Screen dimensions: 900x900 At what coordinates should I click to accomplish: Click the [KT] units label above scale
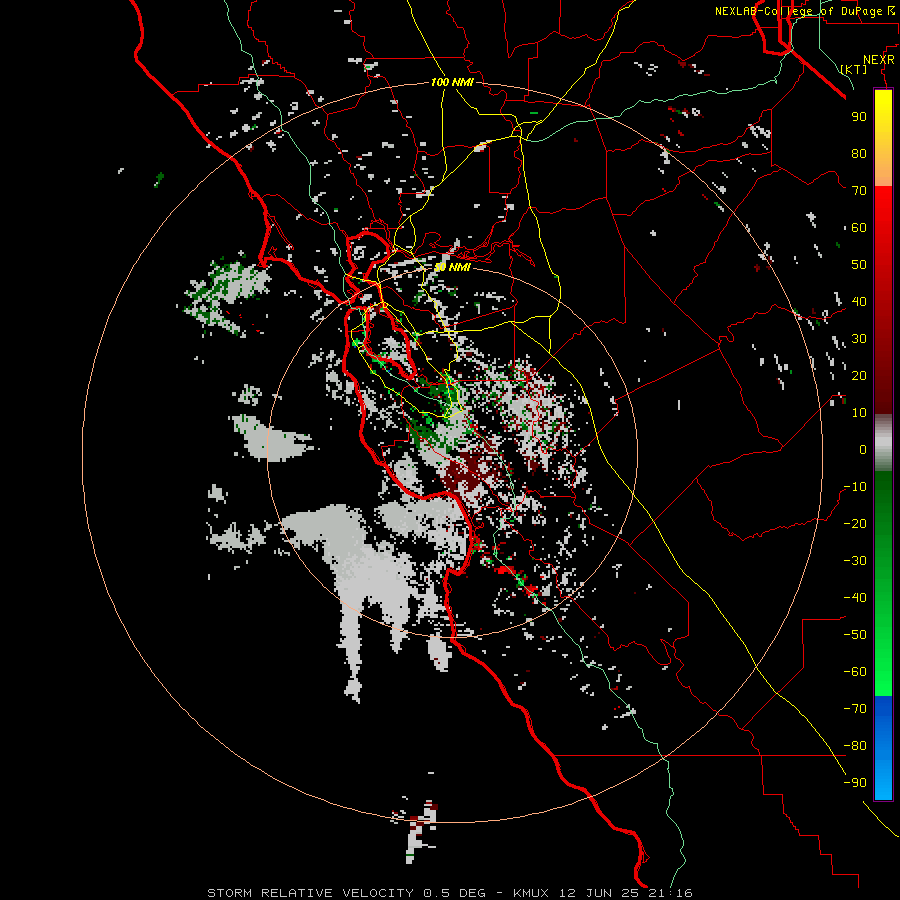click(x=853, y=69)
